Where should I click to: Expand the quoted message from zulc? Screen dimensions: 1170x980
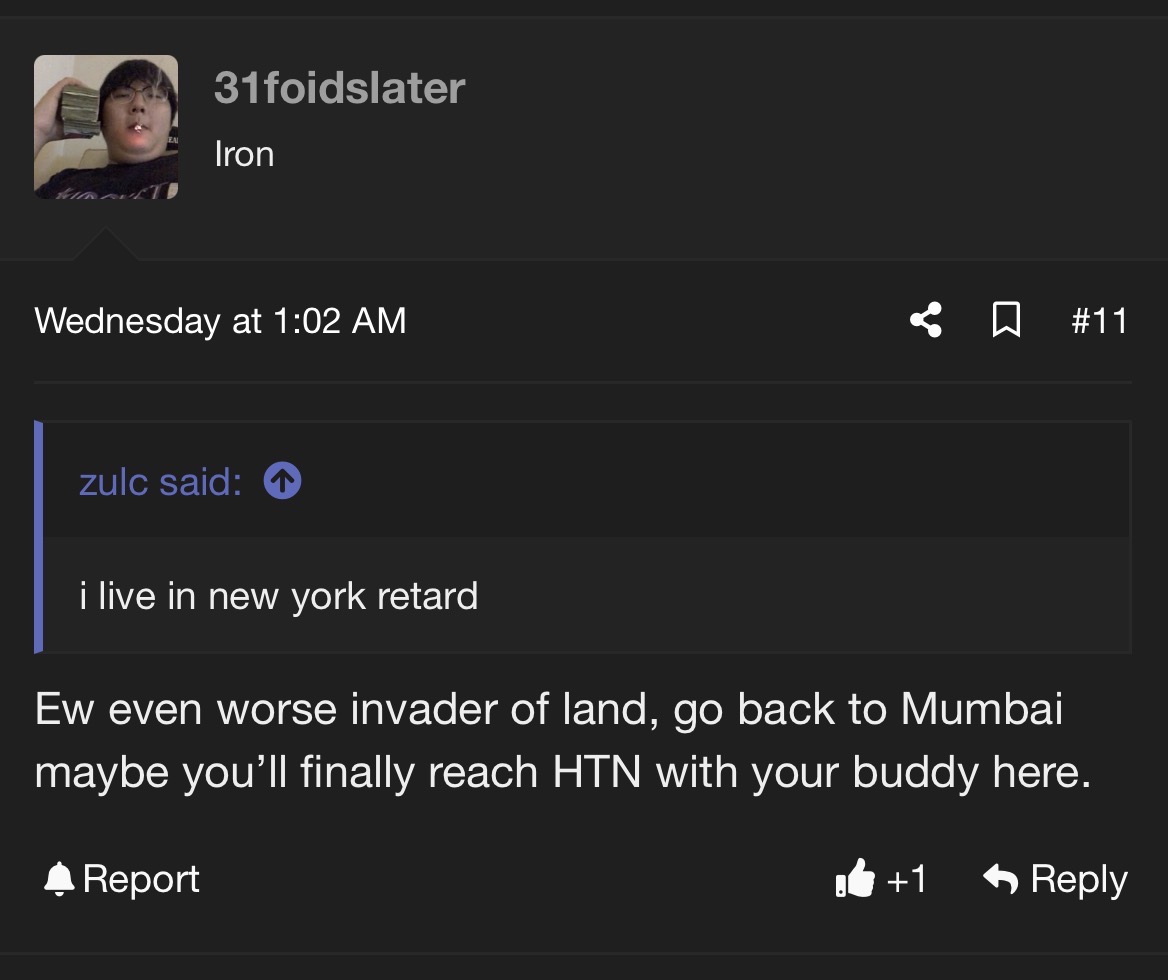[x=278, y=596]
